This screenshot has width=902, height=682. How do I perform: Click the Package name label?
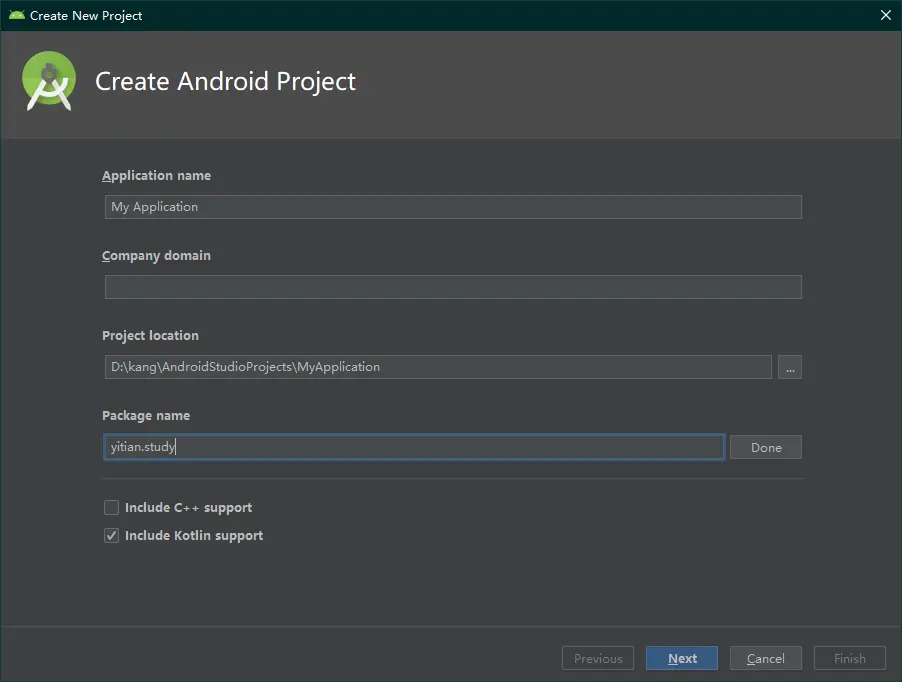(146, 415)
